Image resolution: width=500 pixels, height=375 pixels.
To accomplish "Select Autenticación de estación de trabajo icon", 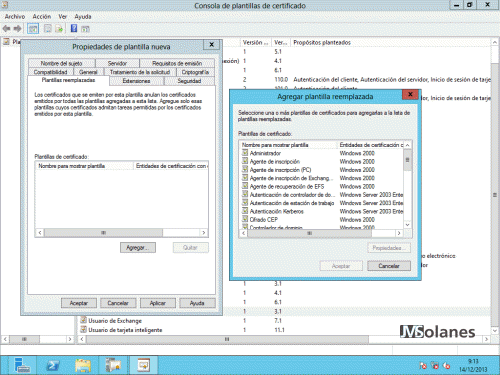I will [x=245, y=203].
